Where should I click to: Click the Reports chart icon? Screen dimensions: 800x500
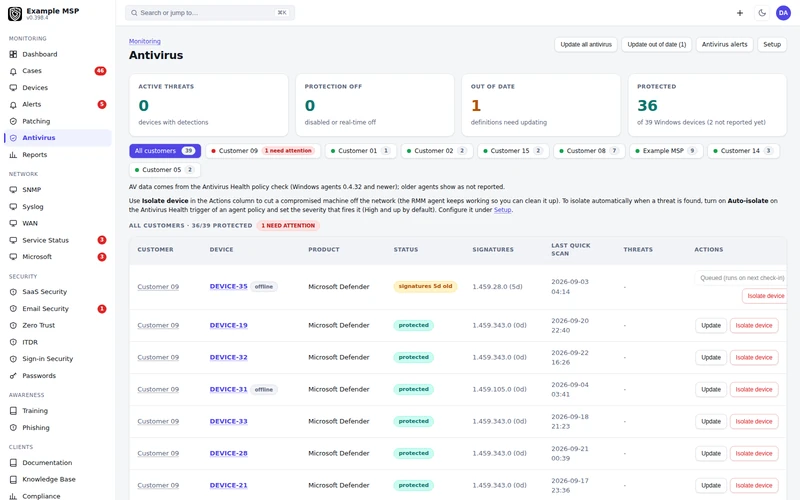[x=13, y=155]
